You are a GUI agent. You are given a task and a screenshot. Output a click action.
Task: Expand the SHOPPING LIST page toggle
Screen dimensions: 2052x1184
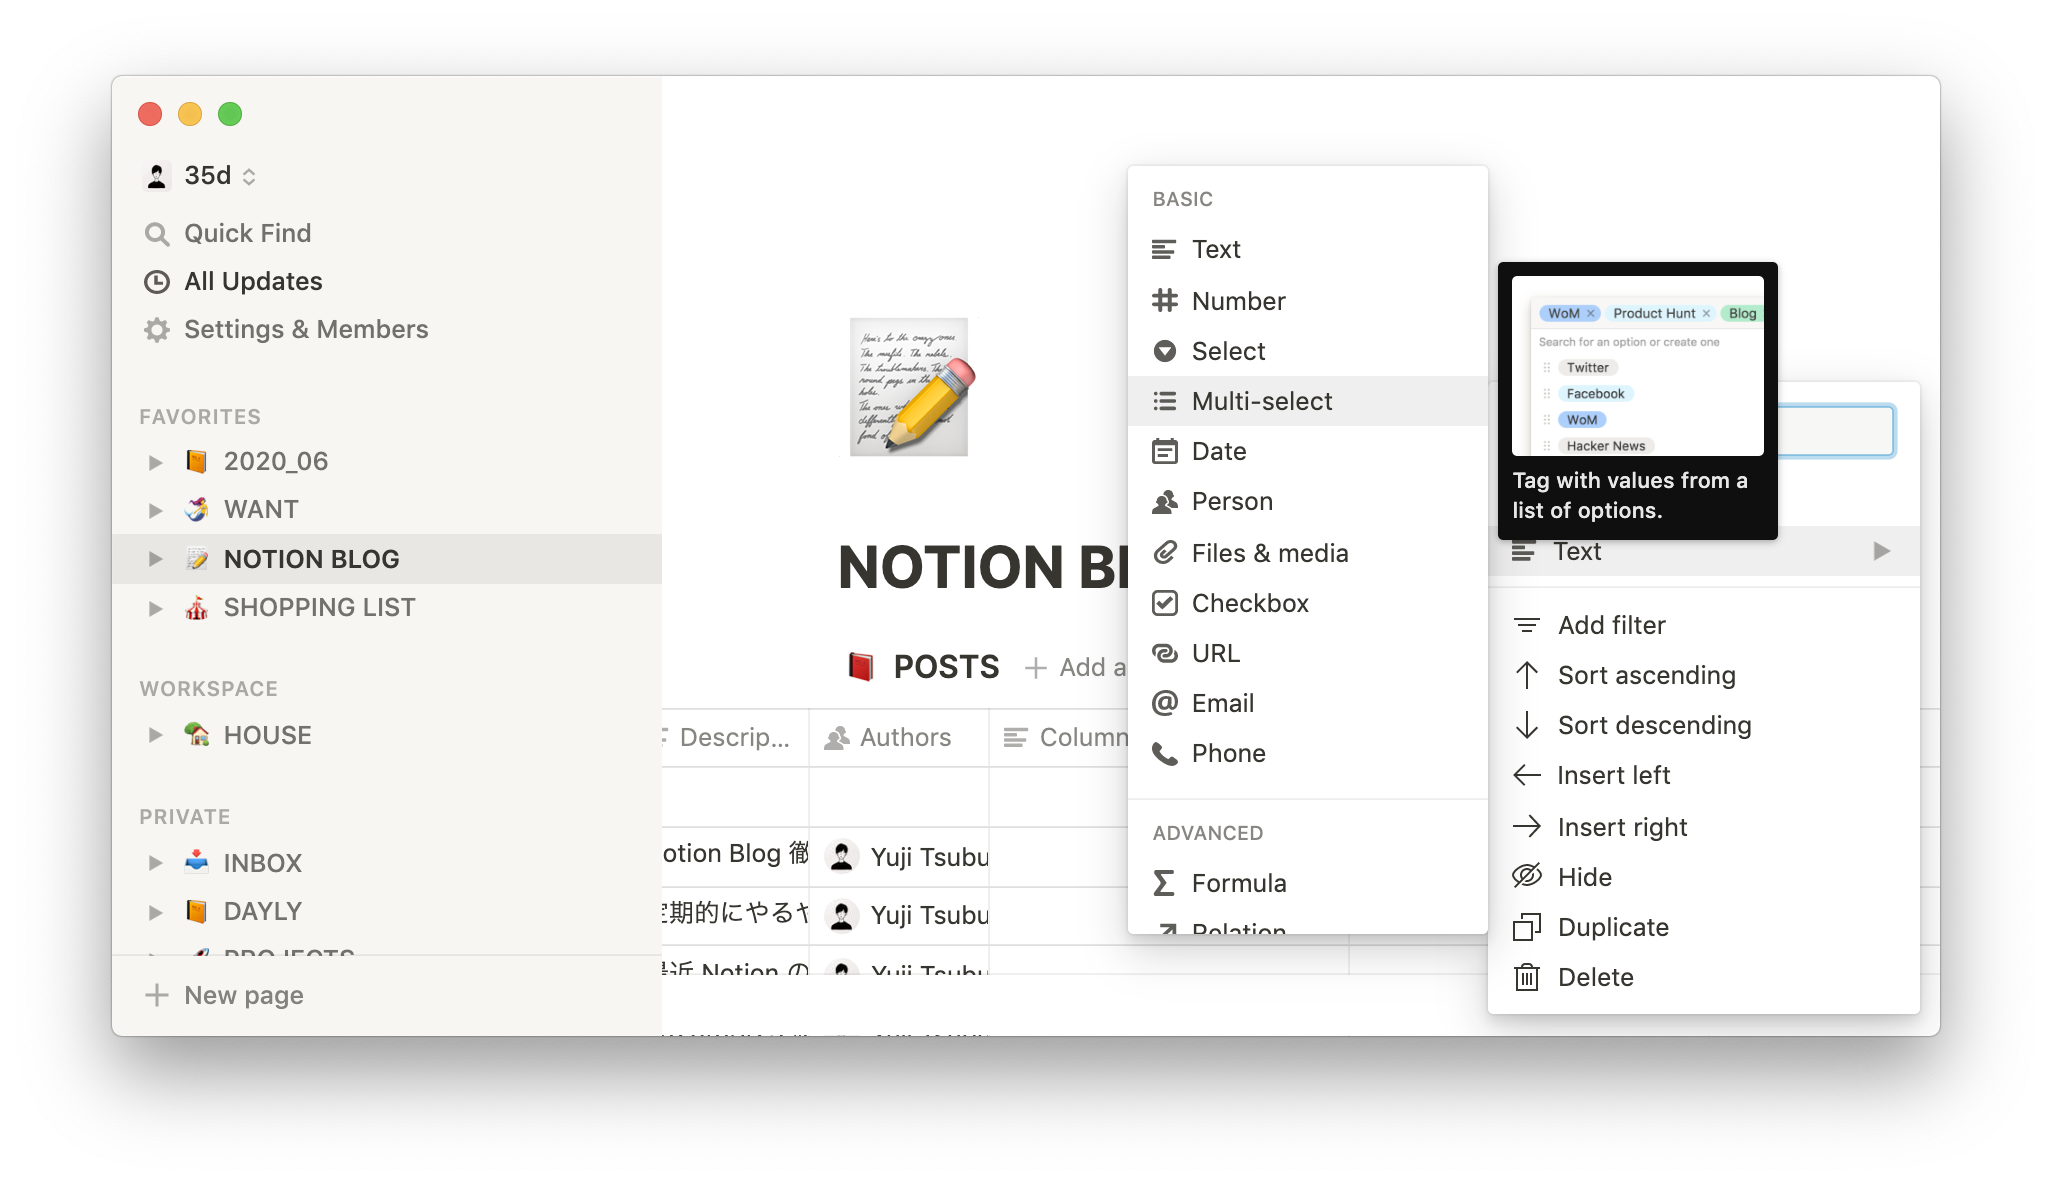pos(155,608)
